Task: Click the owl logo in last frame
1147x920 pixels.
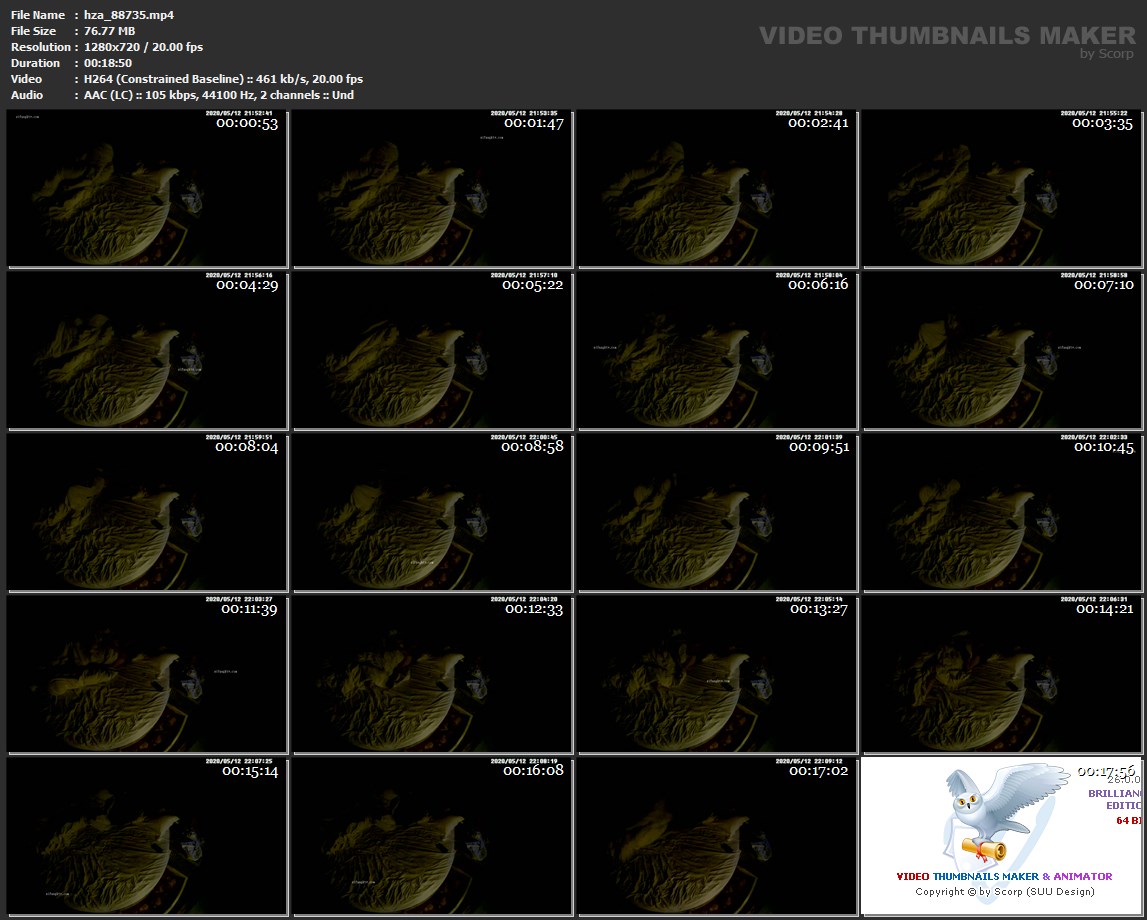Action: 1006,813
